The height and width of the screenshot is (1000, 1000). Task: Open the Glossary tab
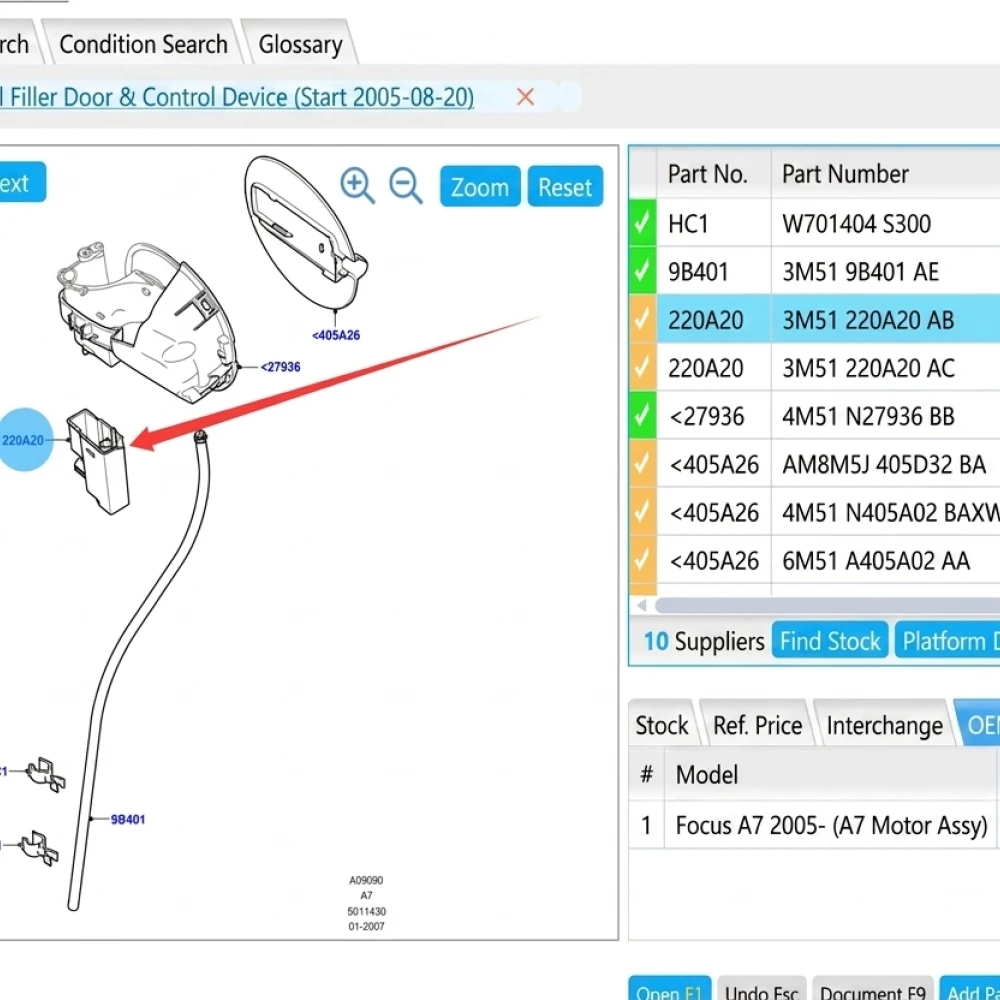[x=300, y=44]
